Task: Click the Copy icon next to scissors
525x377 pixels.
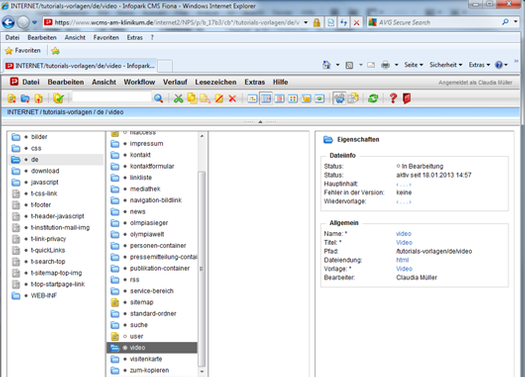Action: (192, 98)
